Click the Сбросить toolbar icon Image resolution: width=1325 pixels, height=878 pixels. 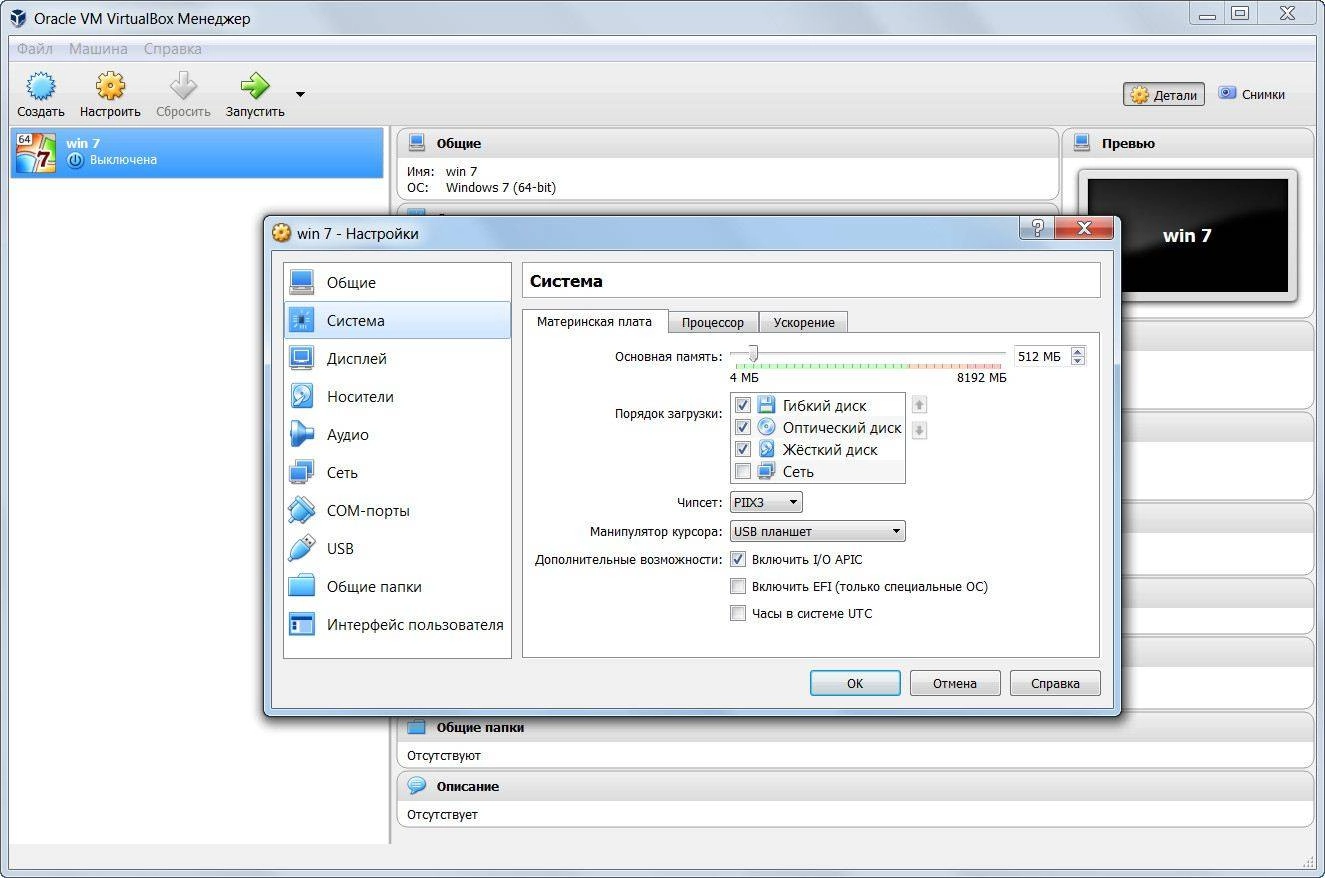pyautogui.click(x=183, y=86)
